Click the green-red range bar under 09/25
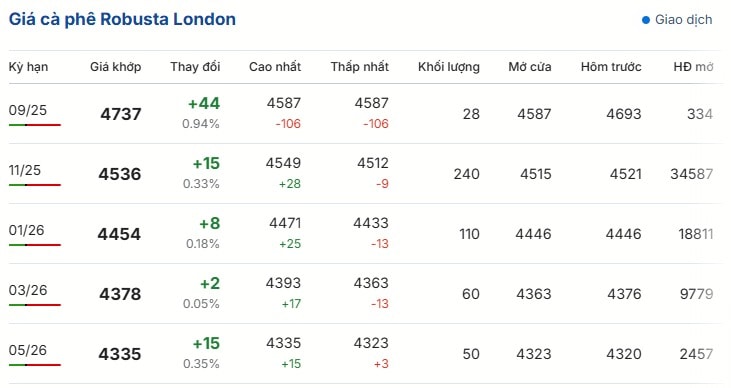Viewport: 731px width, 388px height. pos(34,125)
